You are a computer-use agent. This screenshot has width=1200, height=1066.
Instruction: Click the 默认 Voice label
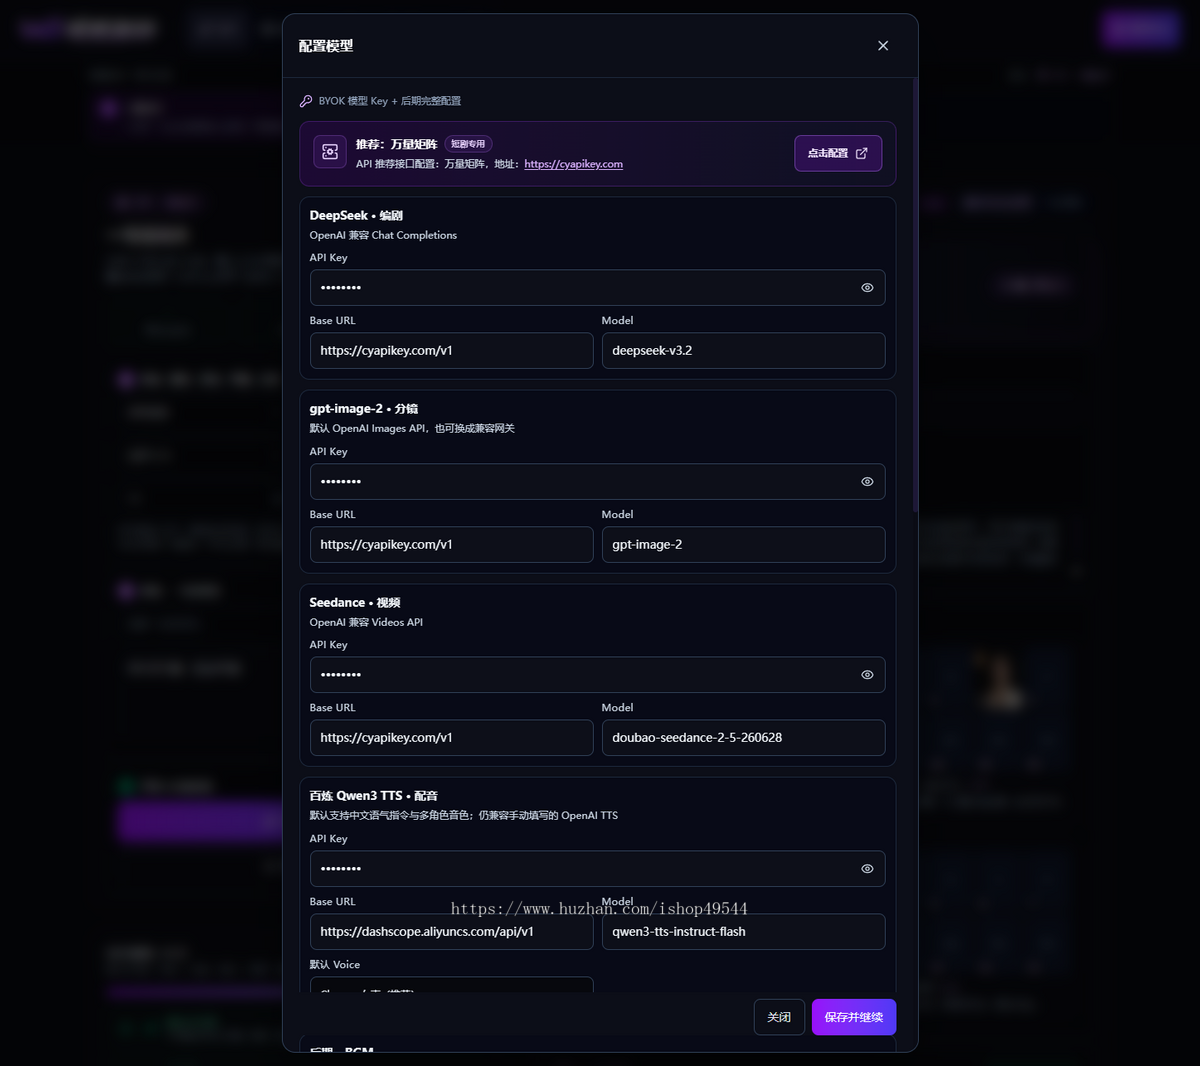point(335,965)
